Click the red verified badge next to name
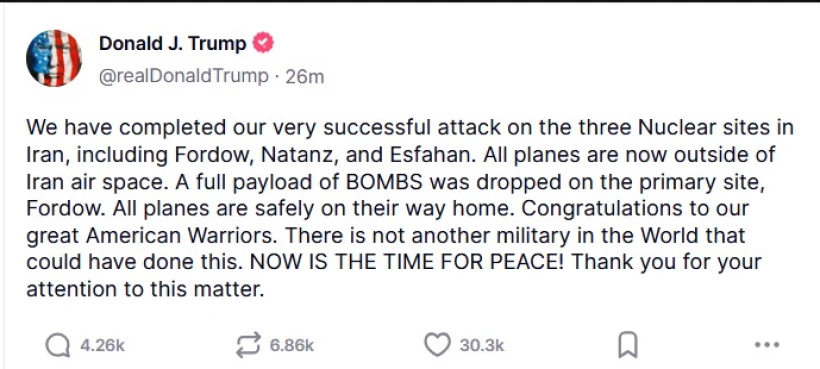The width and height of the screenshot is (820, 369). 264,43
